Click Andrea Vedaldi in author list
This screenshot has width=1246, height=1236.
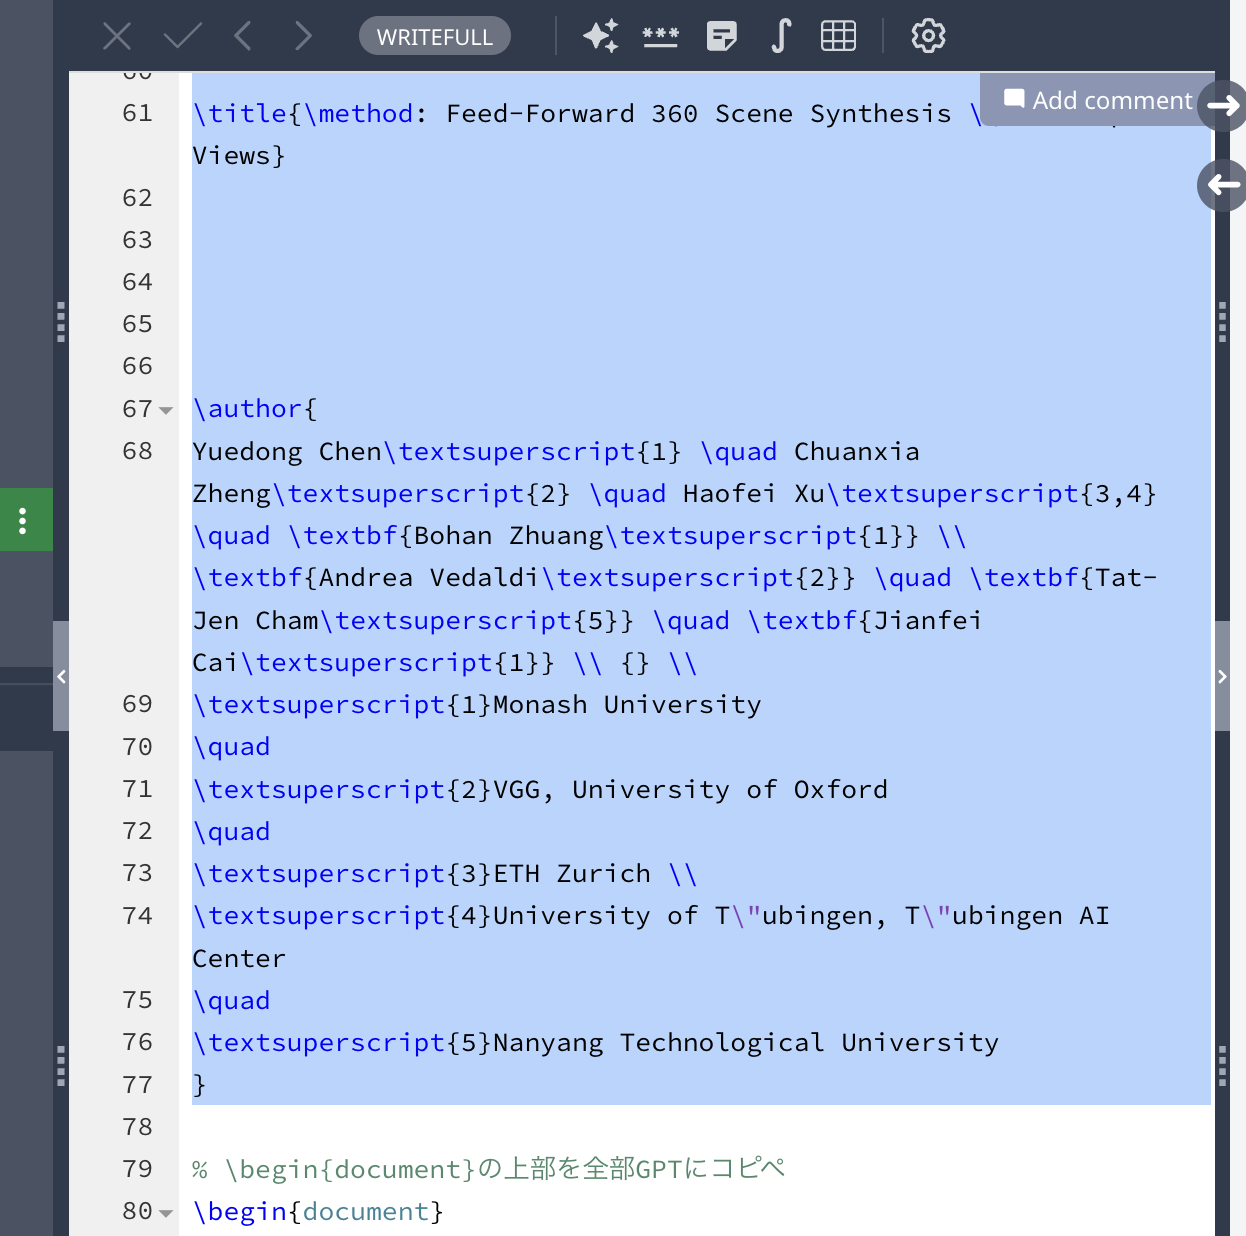pos(429,577)
